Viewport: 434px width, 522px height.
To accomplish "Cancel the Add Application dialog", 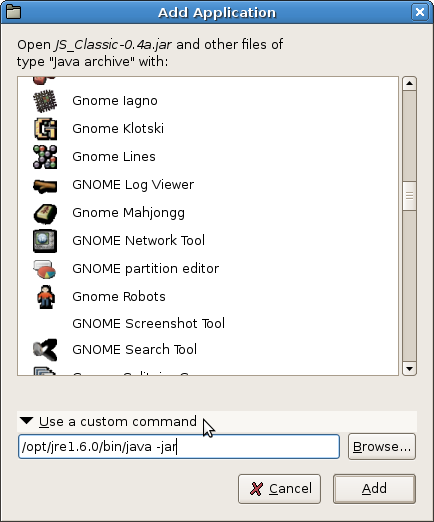I will point(279,489).
